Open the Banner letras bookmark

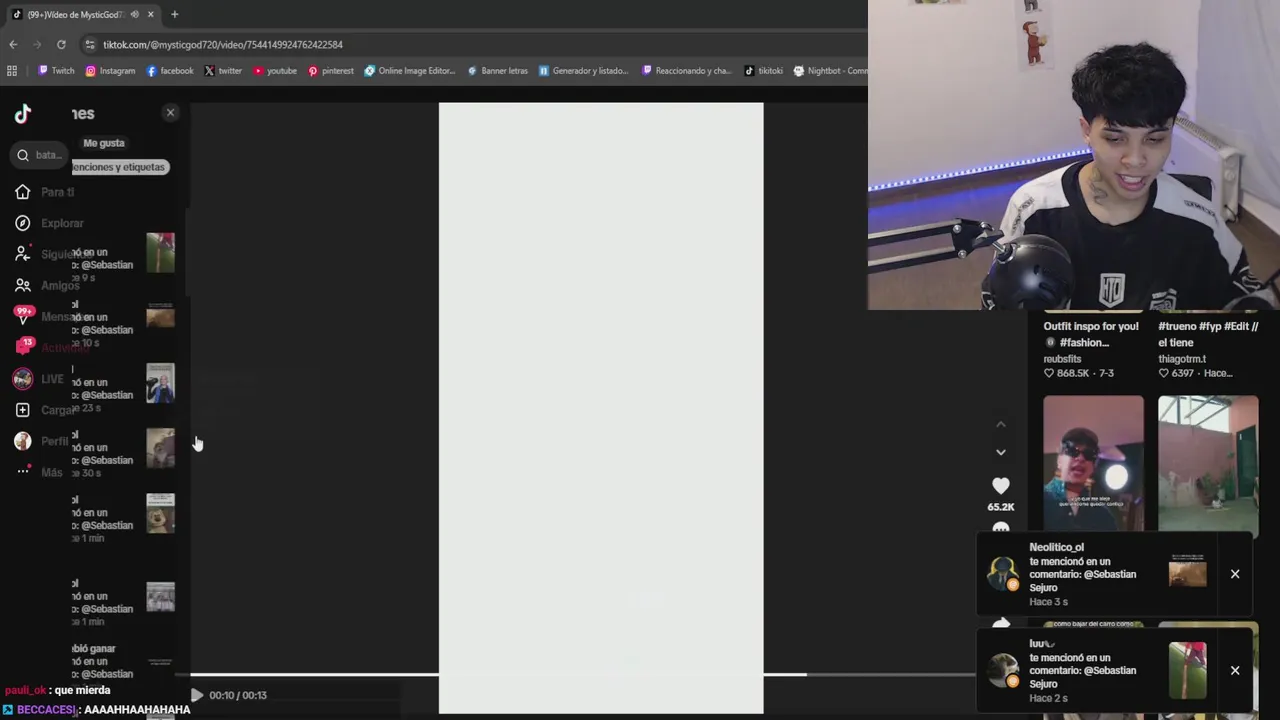coord(497,71)
